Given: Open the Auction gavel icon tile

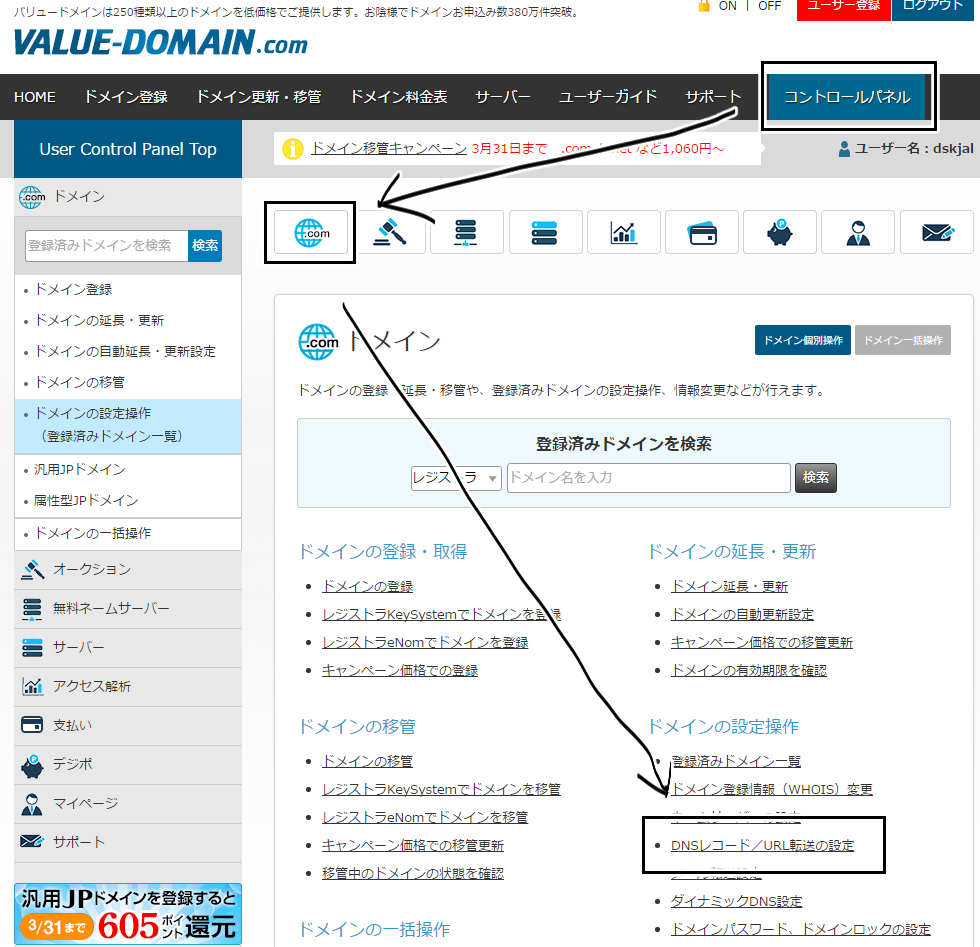Looking at the screenshot, I should click(x=389, y=233).
